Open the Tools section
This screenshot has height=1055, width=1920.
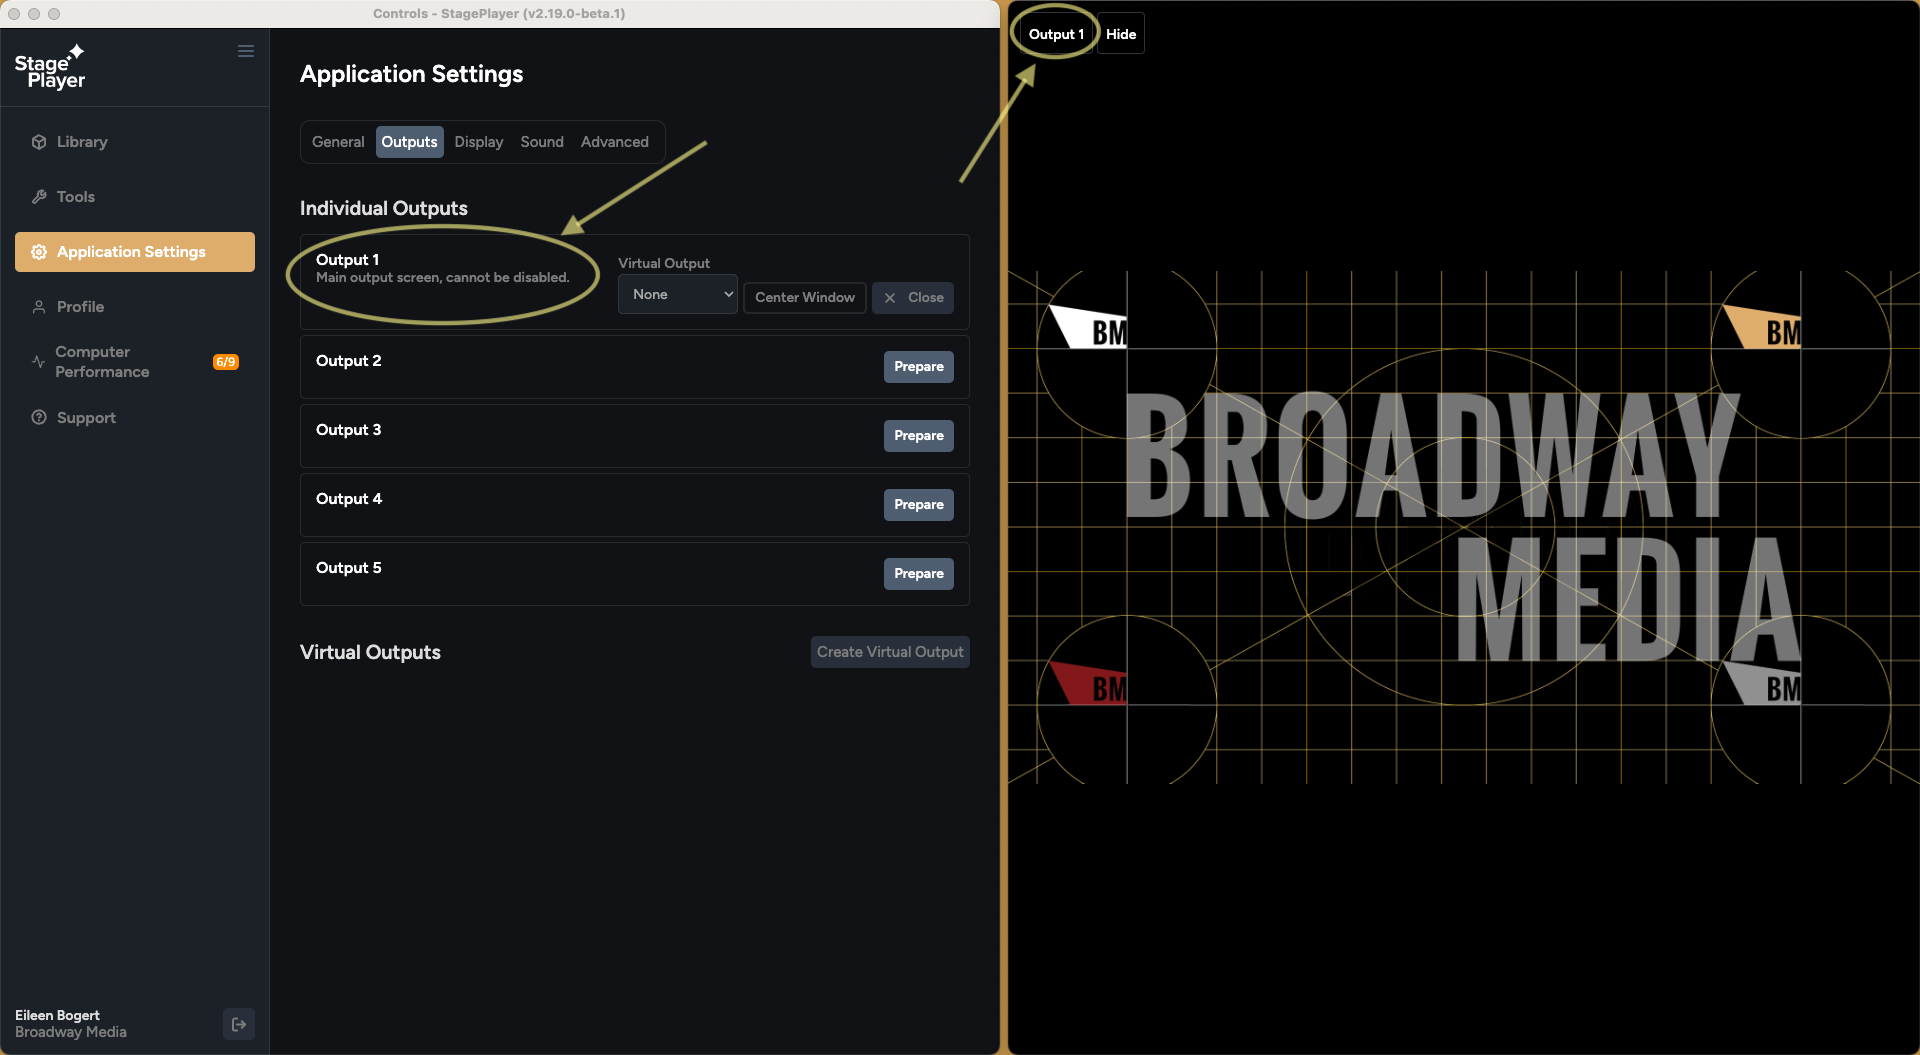[x=135, y=197]
